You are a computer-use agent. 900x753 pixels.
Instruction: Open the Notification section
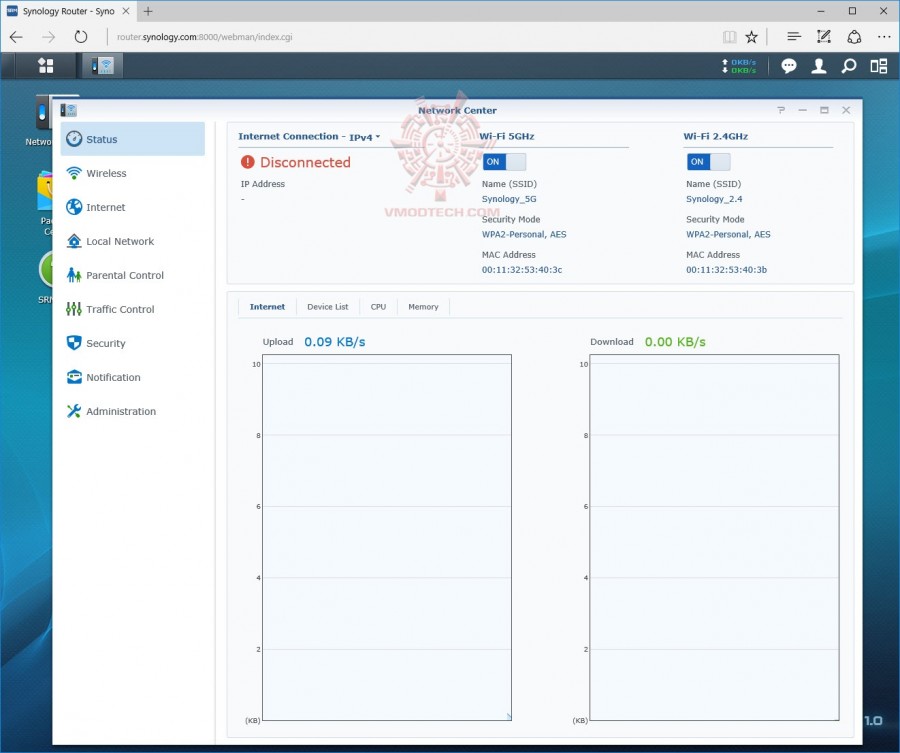[x=133, y=377]
